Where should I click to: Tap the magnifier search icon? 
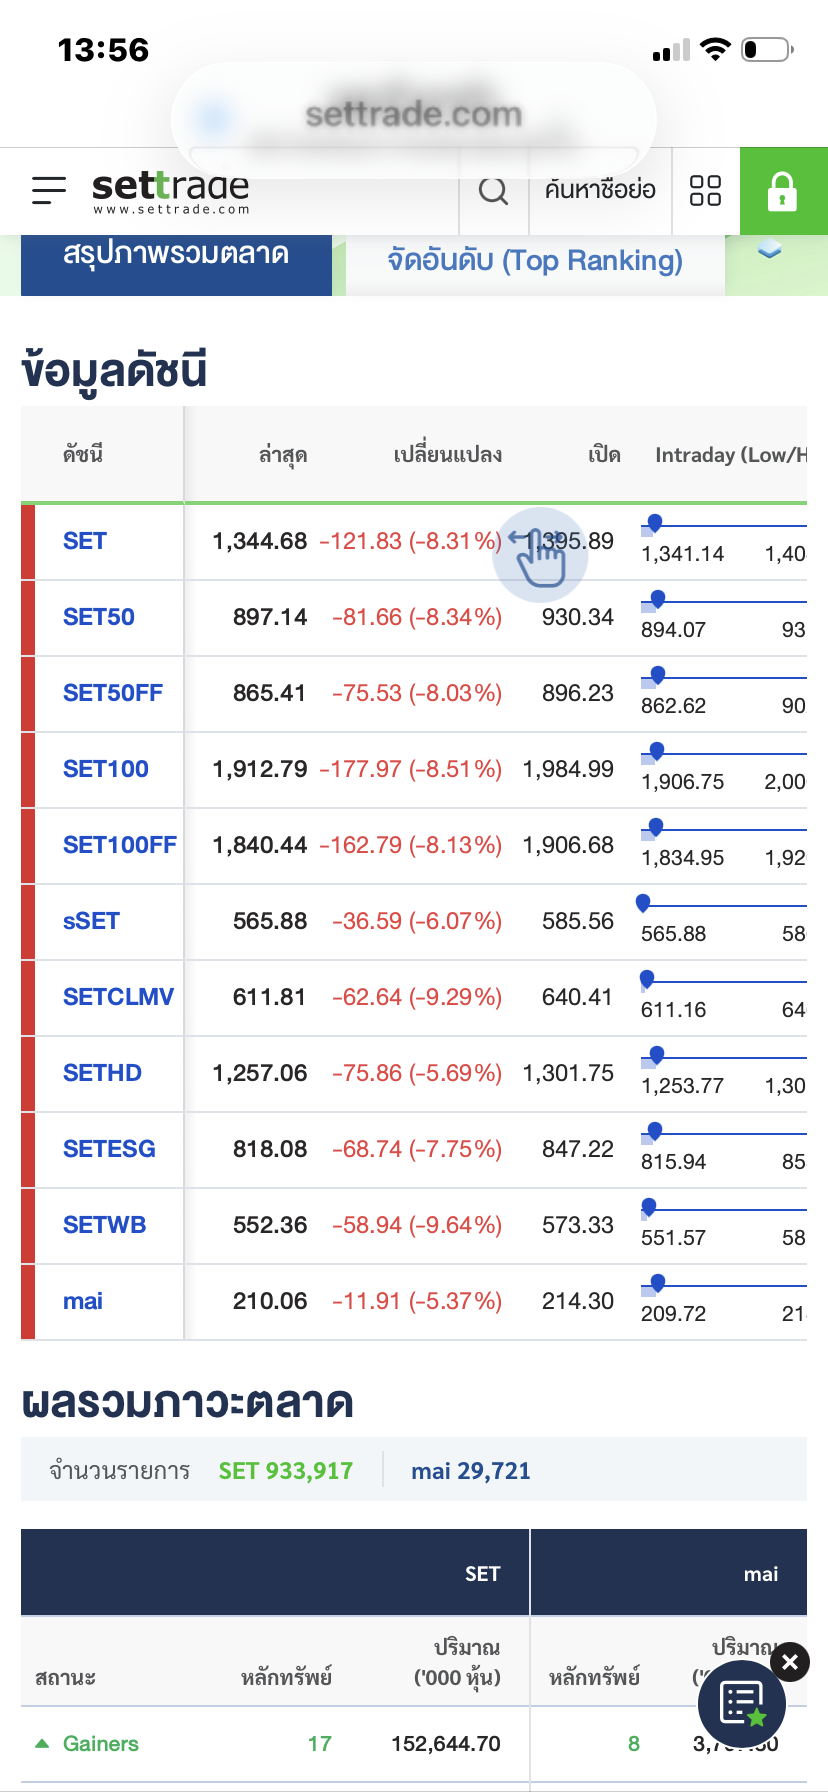pos(493,190)
